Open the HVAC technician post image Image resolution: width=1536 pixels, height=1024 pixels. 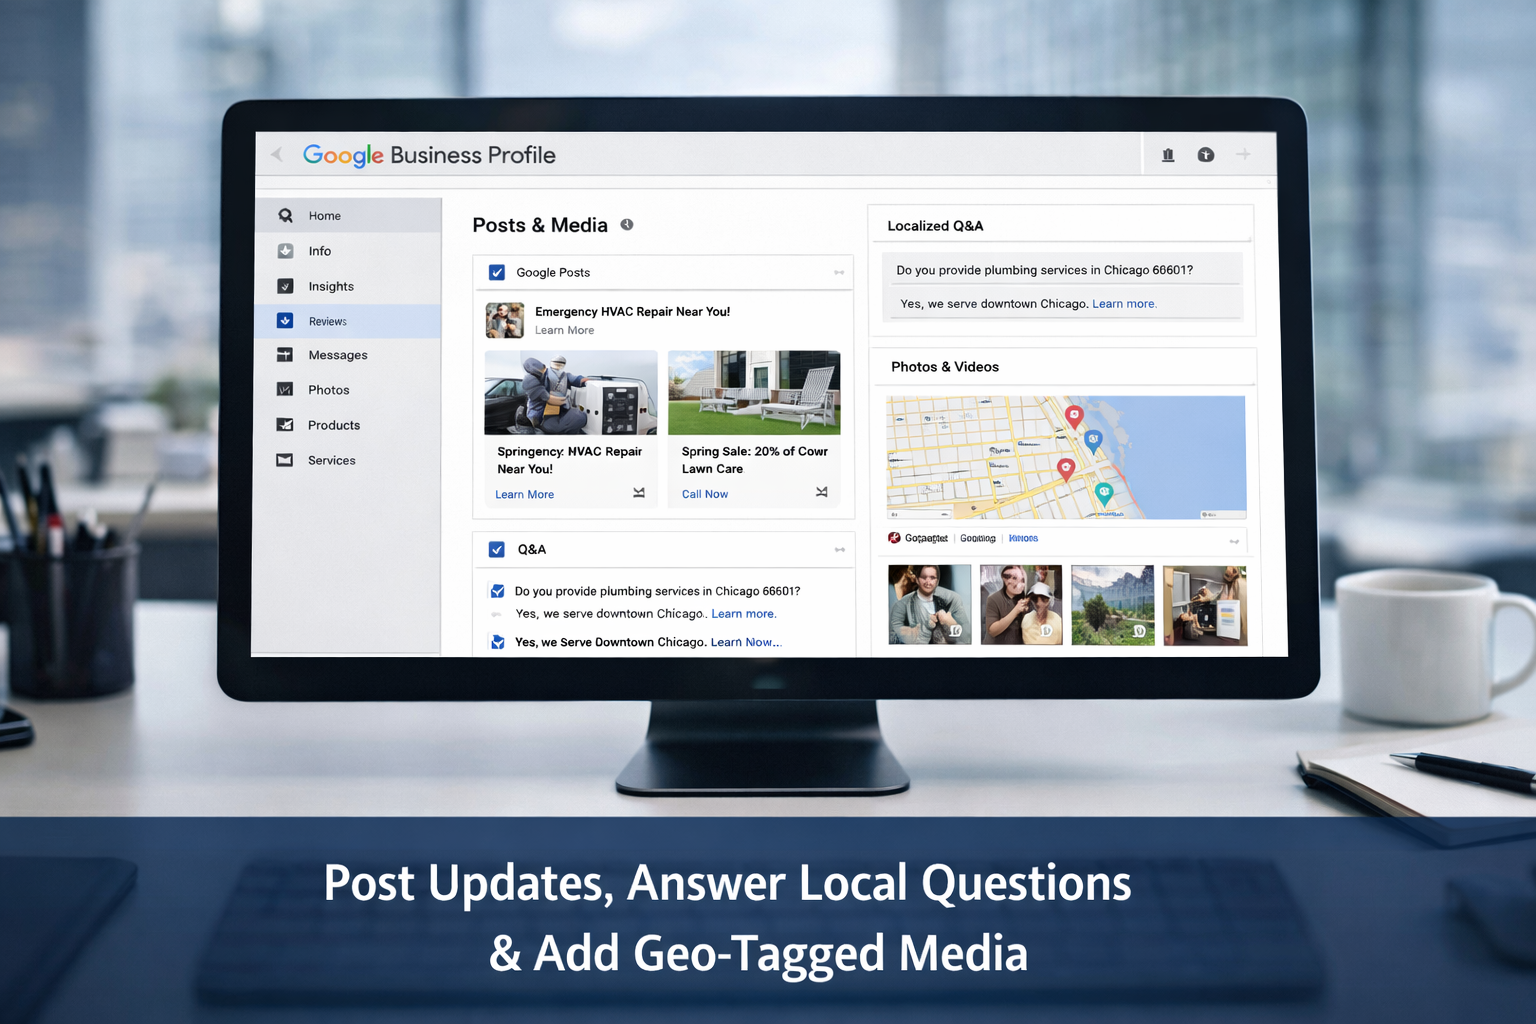coord(571,392)
